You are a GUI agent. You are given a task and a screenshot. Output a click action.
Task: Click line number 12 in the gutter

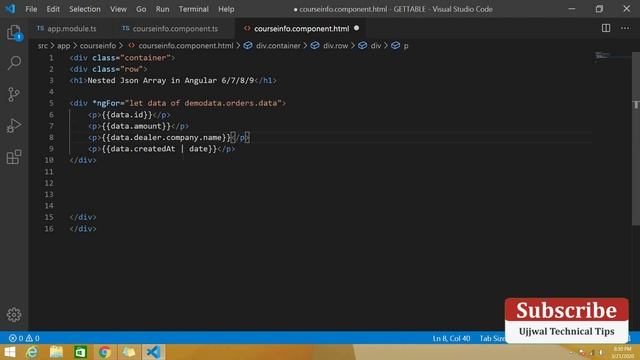tap(49, 183)
